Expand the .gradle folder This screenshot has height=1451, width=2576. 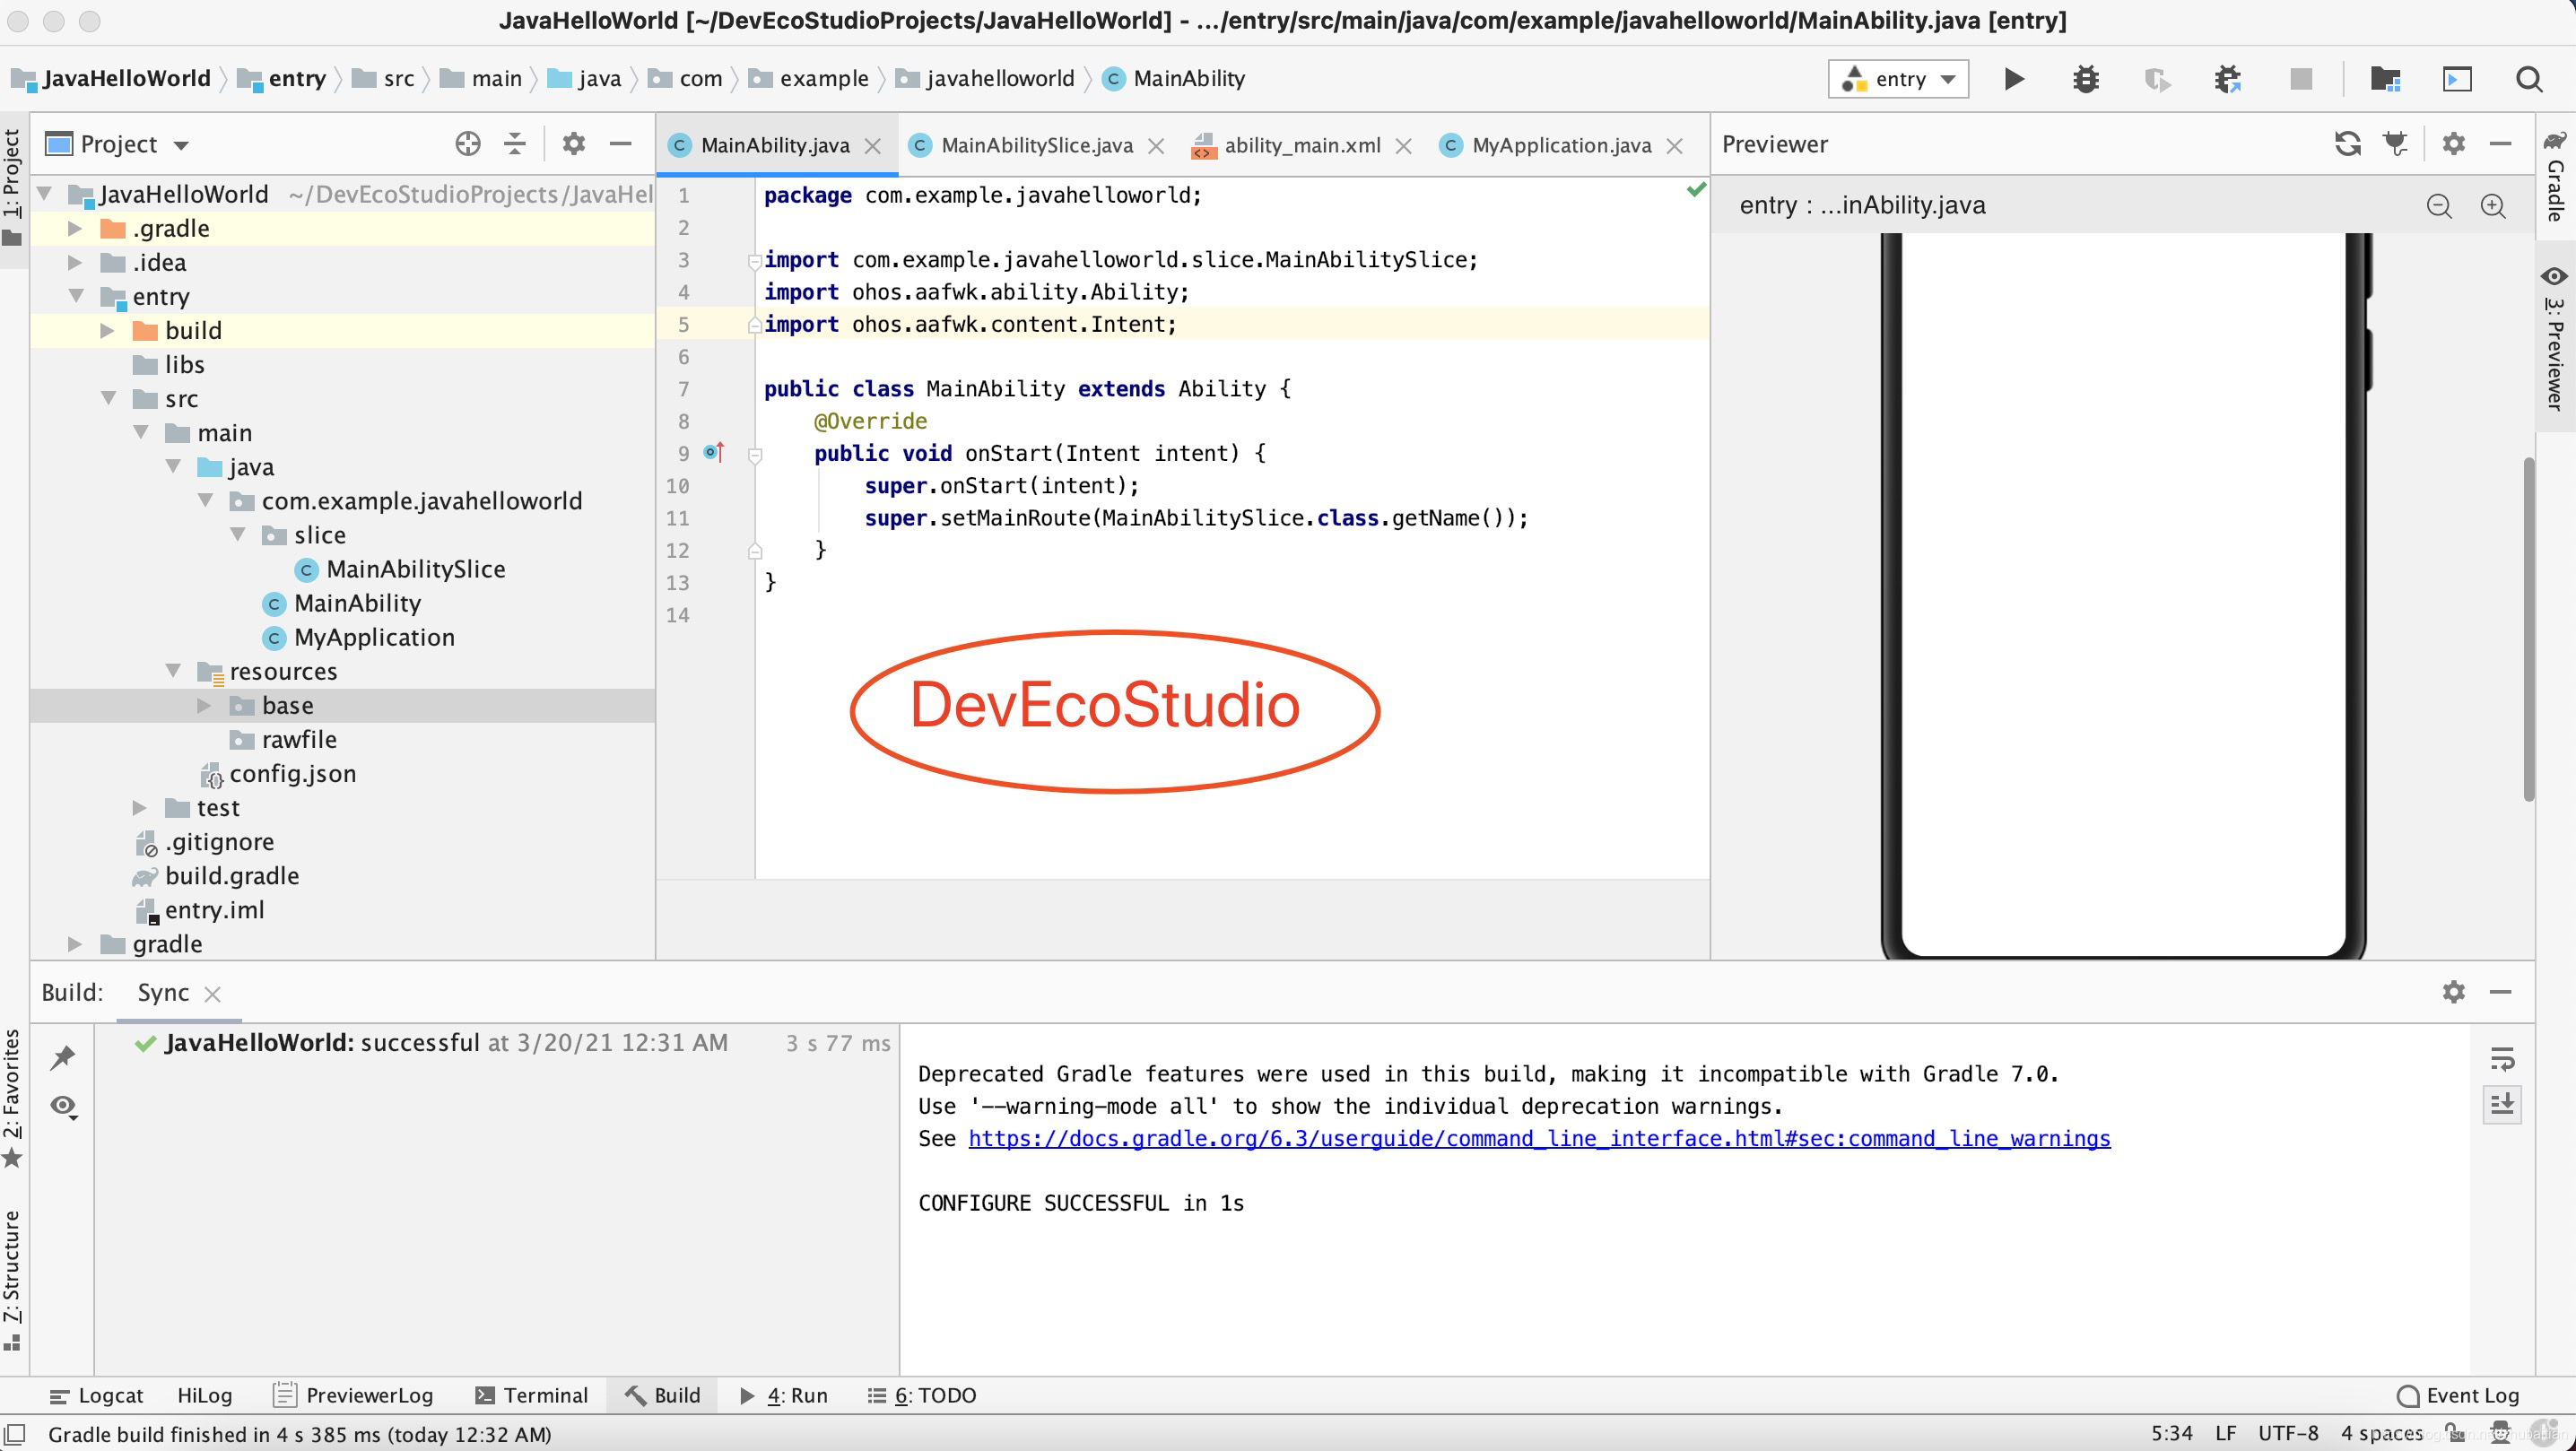pyautogui.click(x=75, y=229)
